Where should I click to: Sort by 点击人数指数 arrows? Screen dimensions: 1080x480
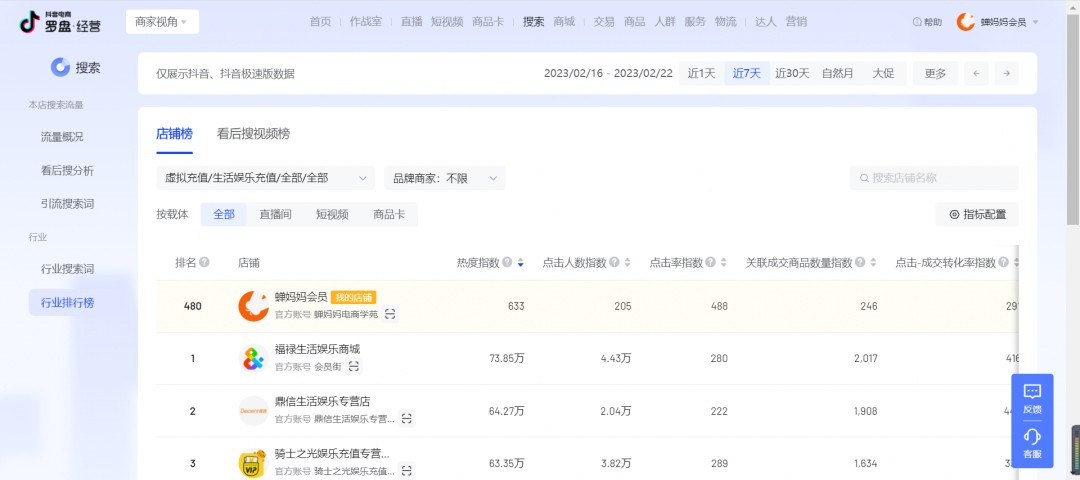[x=627, y=263]
